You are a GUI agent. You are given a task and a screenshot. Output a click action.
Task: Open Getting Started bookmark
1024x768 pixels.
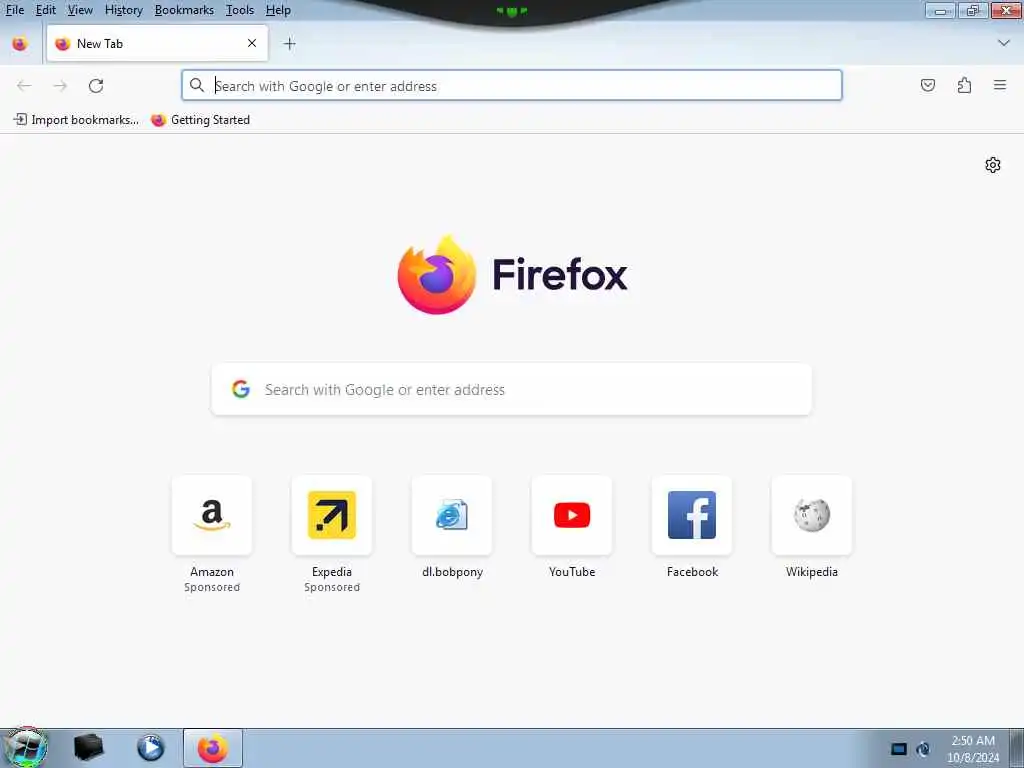coord(200,120)
